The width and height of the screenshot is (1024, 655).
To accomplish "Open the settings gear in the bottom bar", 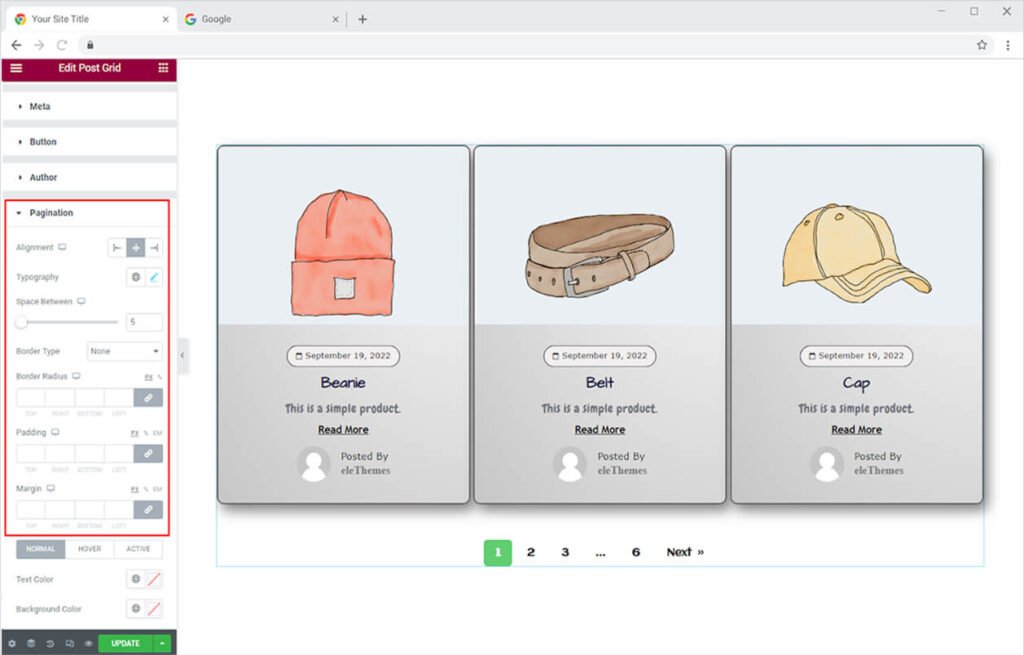I will (12, 644).
